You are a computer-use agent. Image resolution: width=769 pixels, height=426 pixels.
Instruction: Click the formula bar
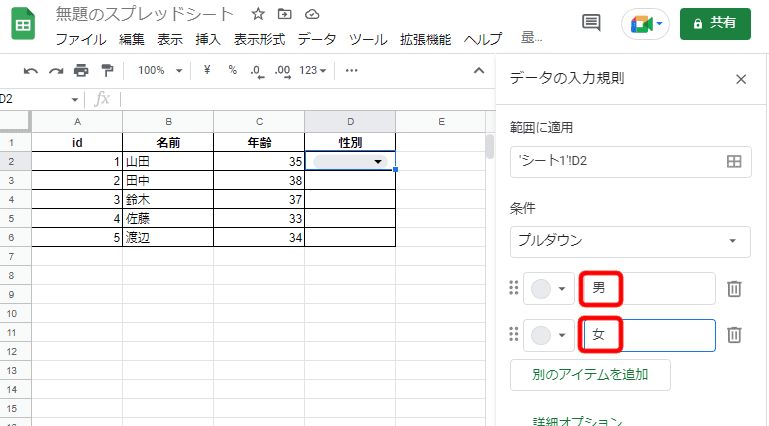click(x=307, y=100)
